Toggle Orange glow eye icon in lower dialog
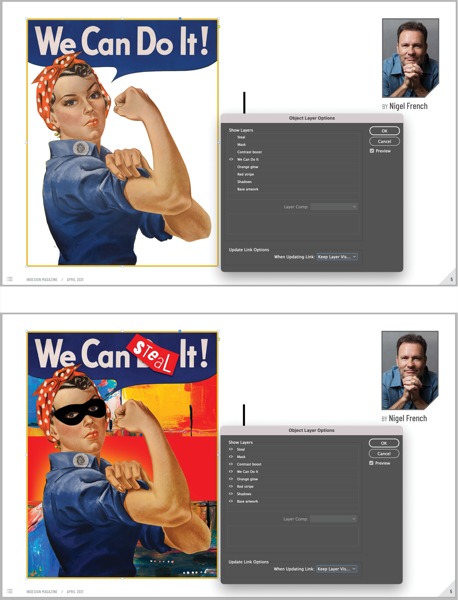Screen dimensions: 458x600 (231, 479)
